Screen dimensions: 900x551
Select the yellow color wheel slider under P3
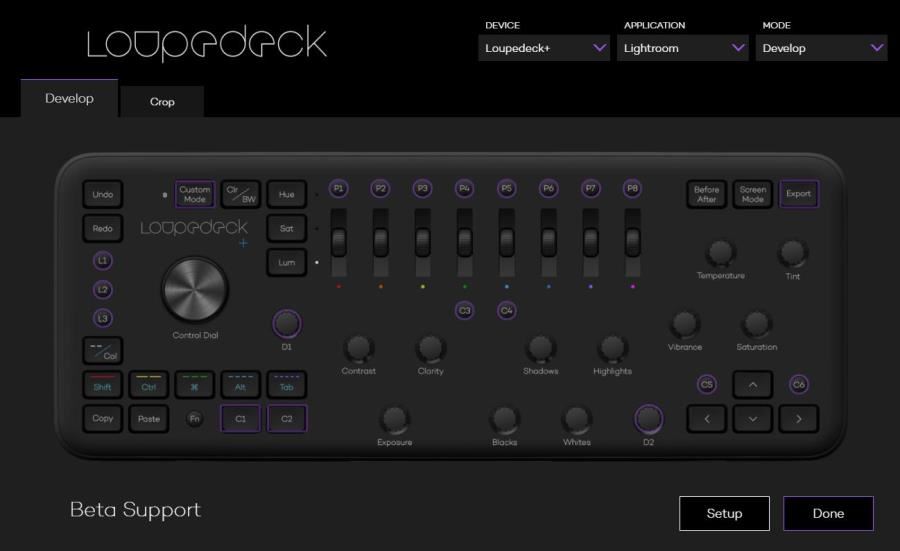[x=422, y=242]
